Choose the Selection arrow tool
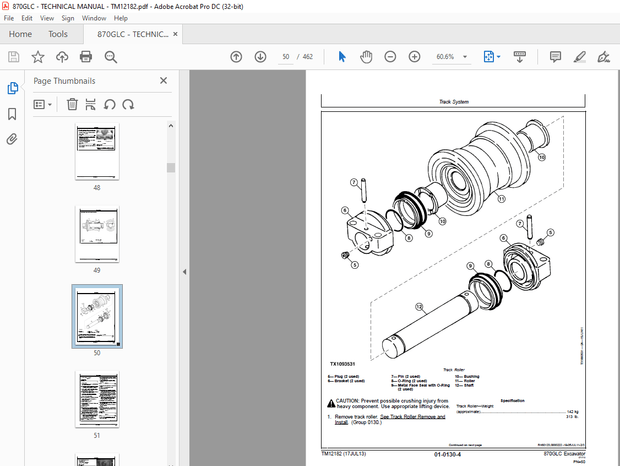 (x=342, y=57)
